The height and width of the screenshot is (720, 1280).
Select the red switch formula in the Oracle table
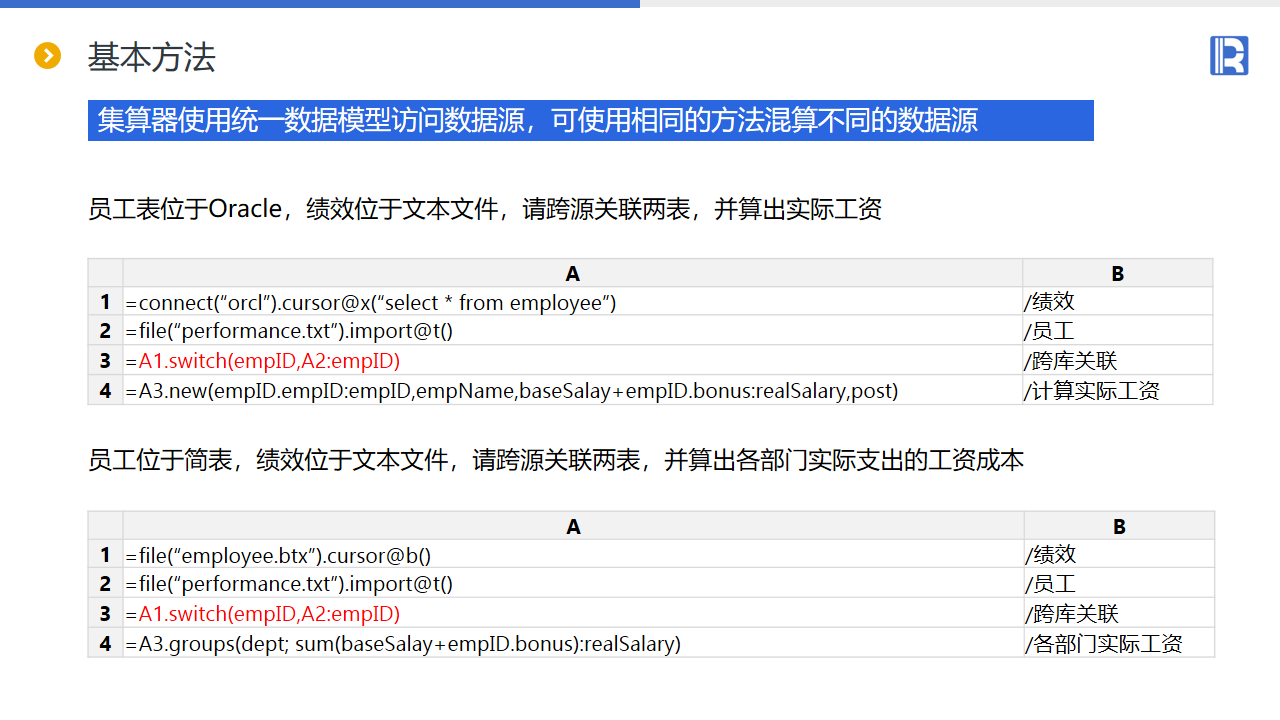(573, 361)
